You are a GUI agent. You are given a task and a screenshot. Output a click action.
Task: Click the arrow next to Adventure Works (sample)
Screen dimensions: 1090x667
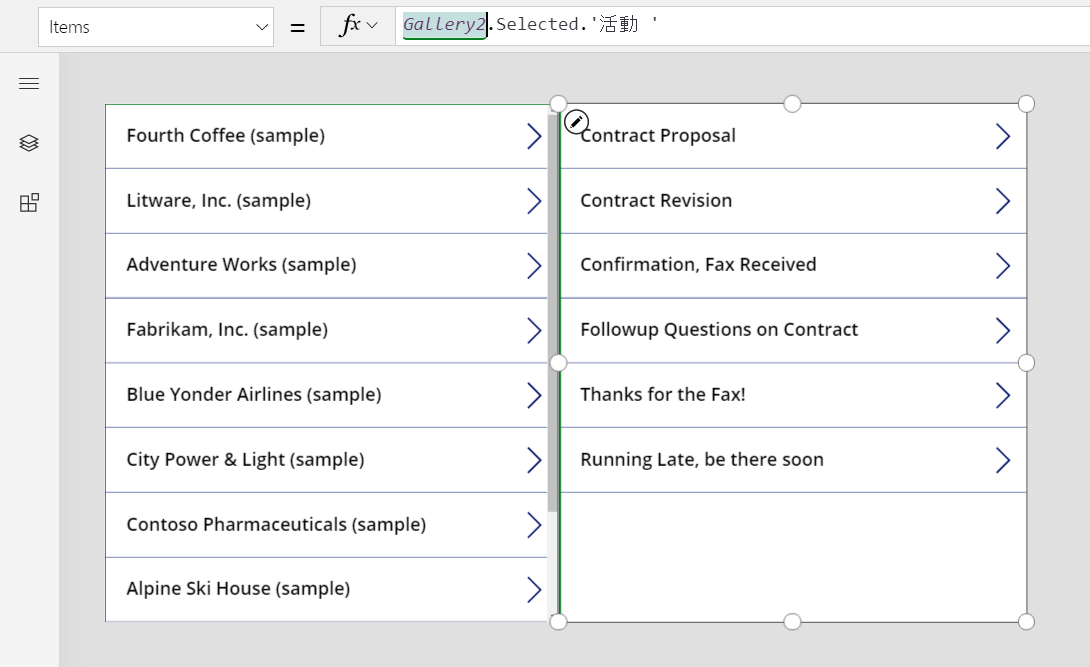[534, 265]
